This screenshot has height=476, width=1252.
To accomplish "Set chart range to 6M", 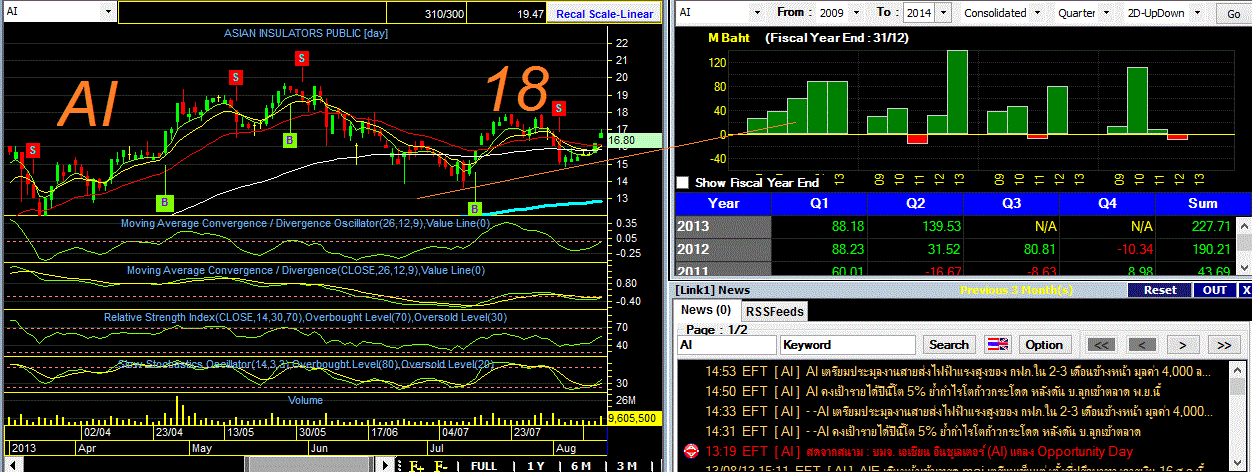I will point(581,467).
